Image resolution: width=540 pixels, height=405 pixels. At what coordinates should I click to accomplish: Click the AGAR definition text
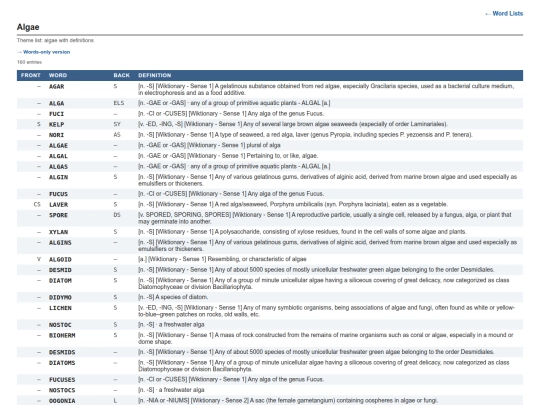click(326, 90)
